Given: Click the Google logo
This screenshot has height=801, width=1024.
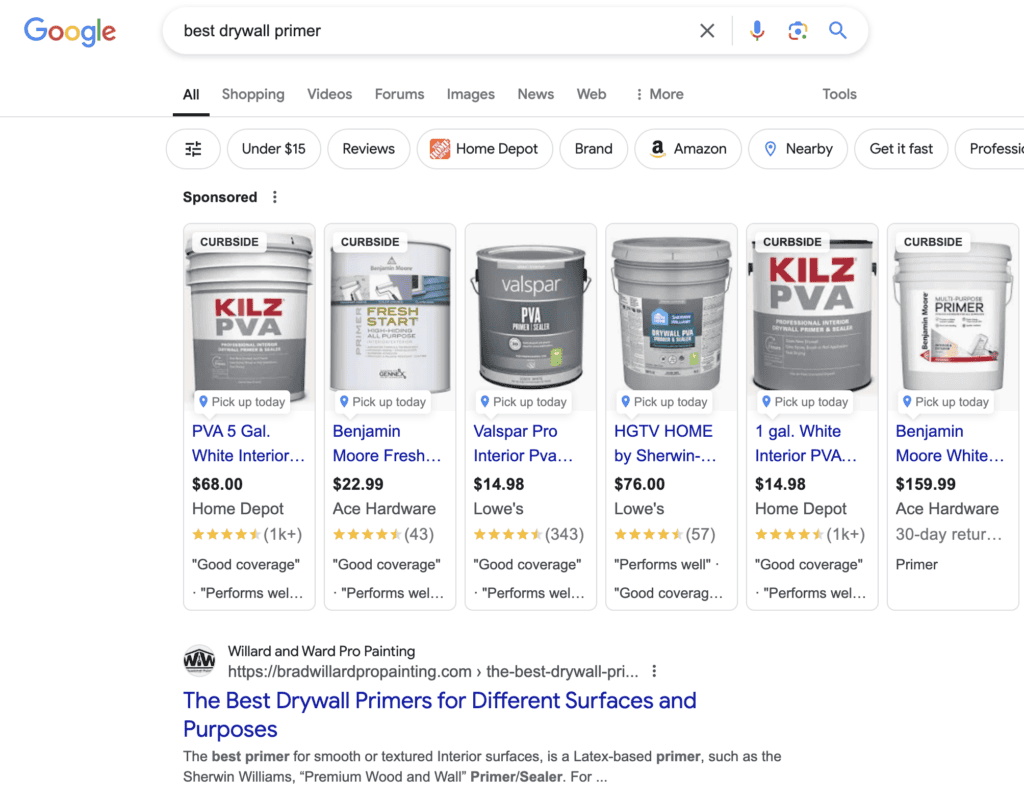Looking at the screenshot, I should [70, 31].
